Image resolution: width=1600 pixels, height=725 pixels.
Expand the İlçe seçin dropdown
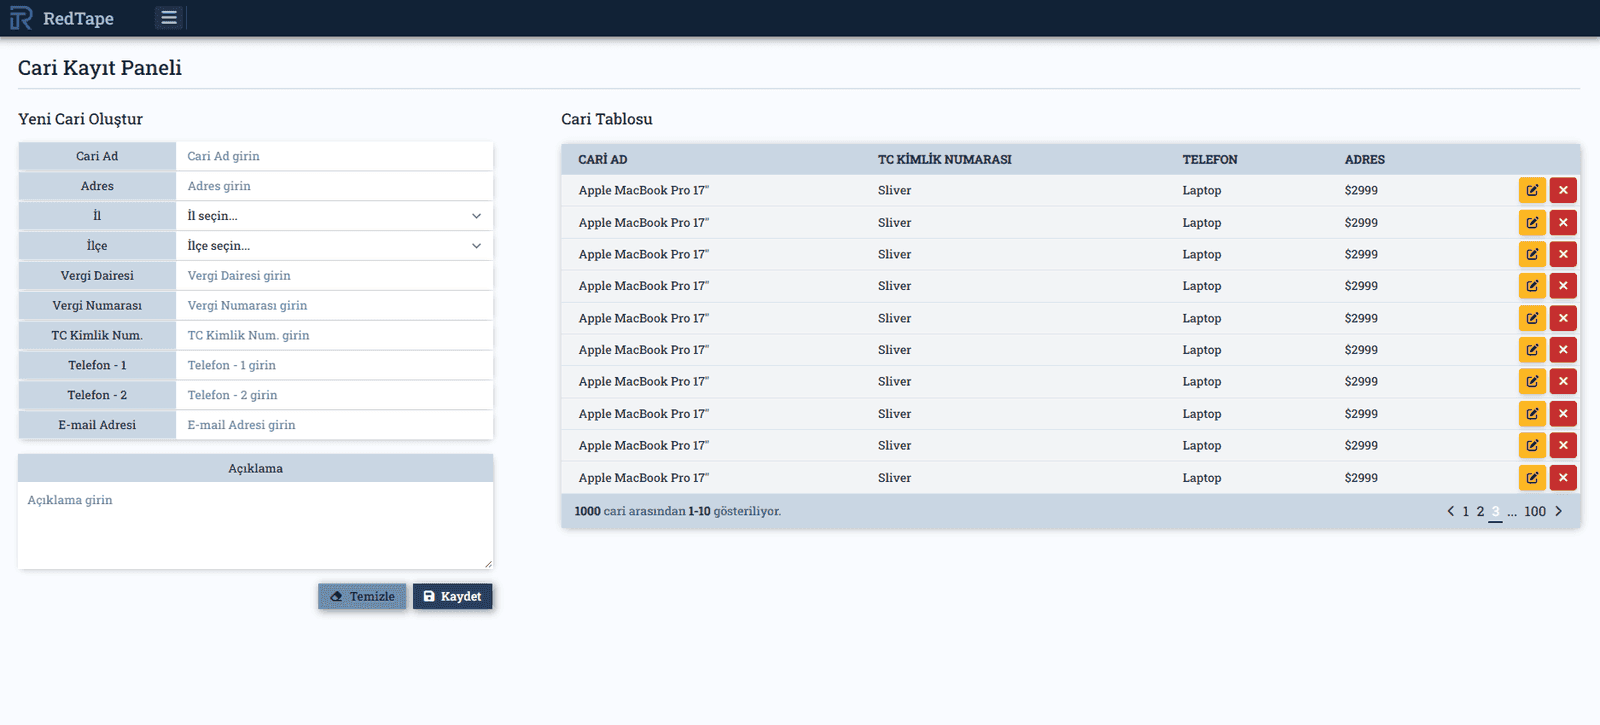[334, 246]
